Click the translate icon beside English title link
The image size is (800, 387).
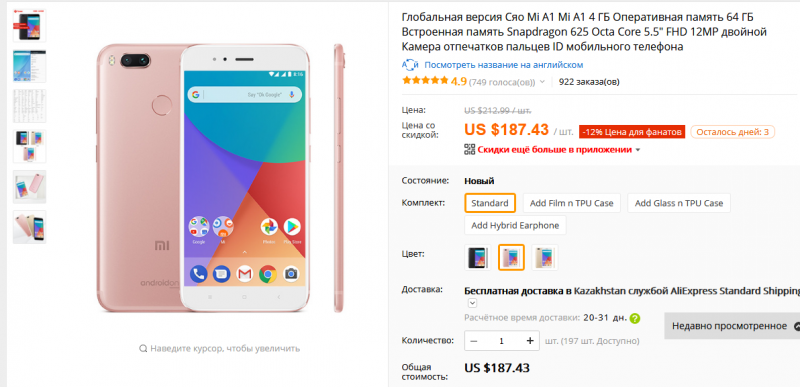pos(410,65)
